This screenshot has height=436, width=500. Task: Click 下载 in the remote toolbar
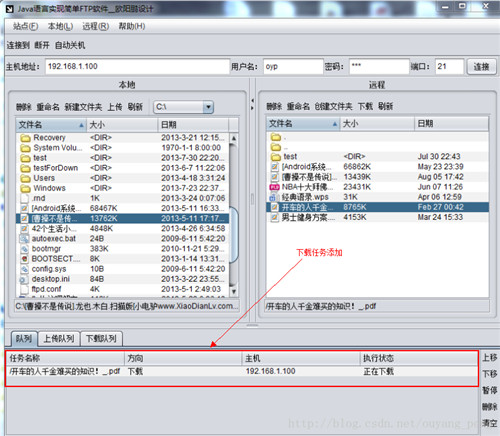(x=365, y=106)
